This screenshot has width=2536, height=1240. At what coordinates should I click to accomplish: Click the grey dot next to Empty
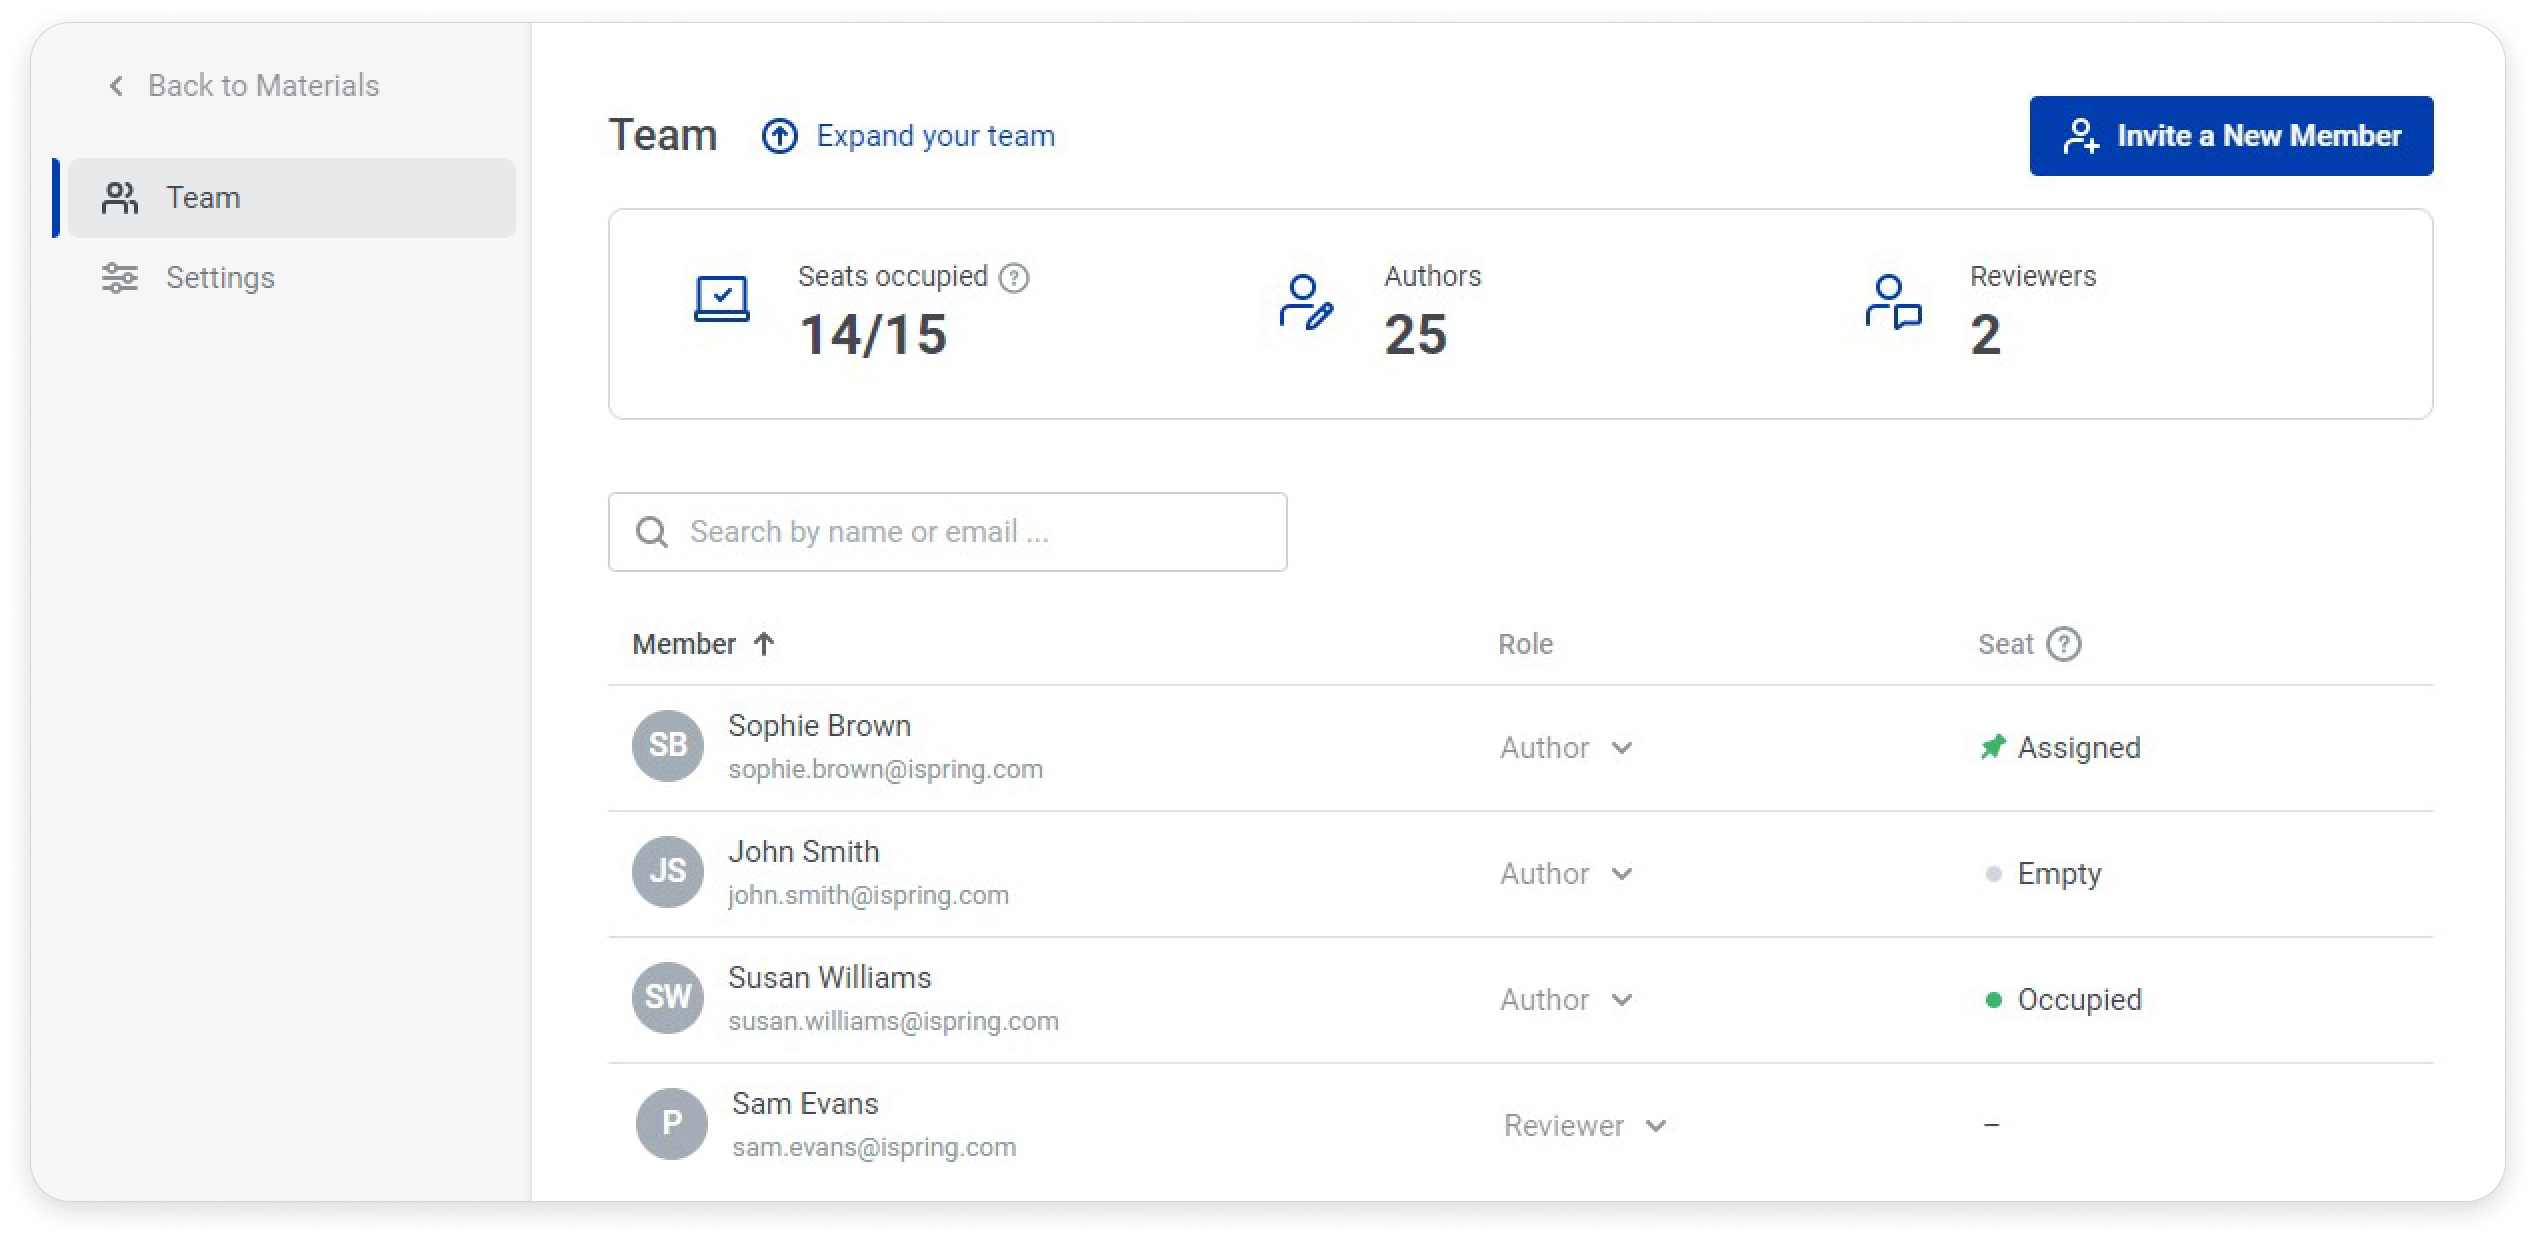1993,874
